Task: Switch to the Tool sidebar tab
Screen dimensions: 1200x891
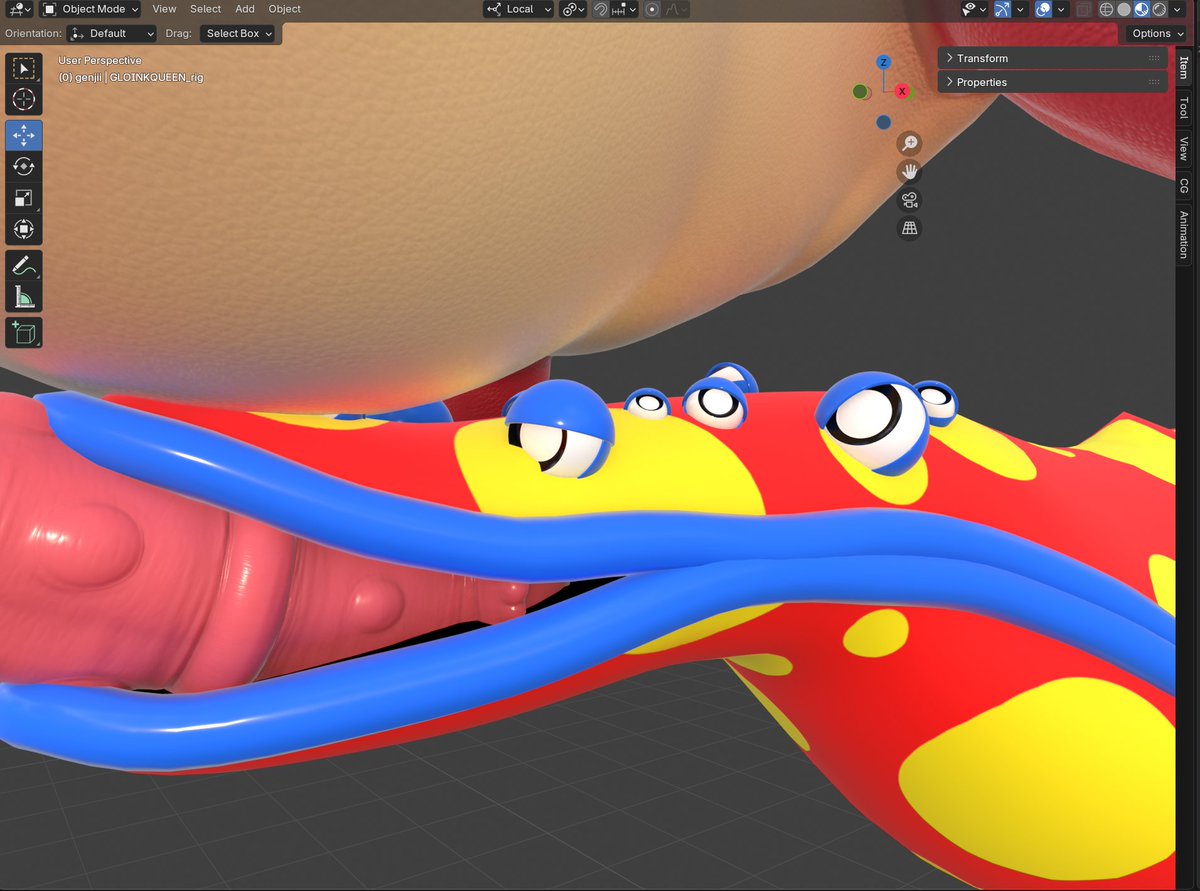Action: [x=1183, y=108]
